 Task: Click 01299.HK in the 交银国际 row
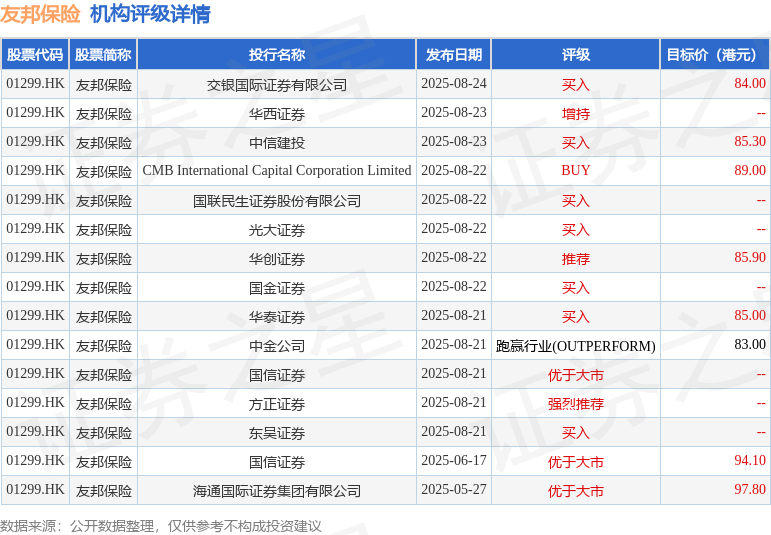35,84
